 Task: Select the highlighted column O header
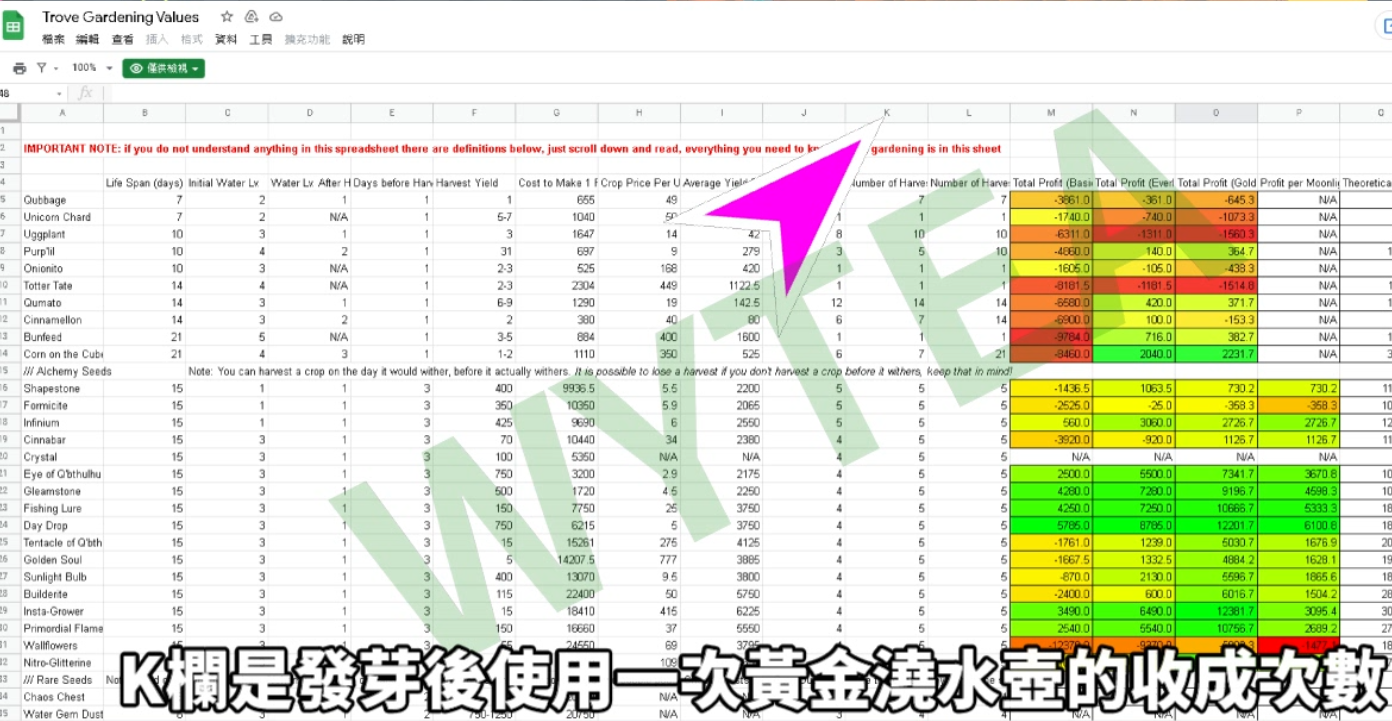(1216, 113)
